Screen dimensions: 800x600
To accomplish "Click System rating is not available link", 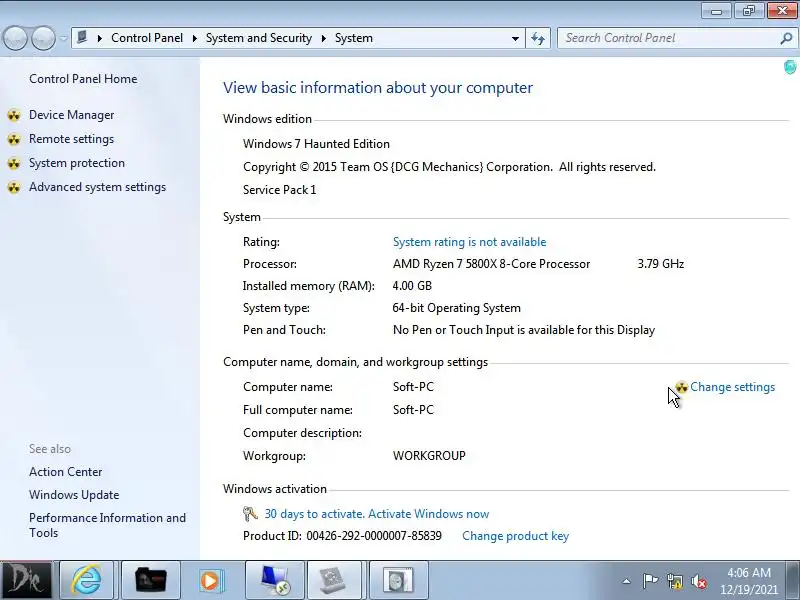I will click(469, 242).
